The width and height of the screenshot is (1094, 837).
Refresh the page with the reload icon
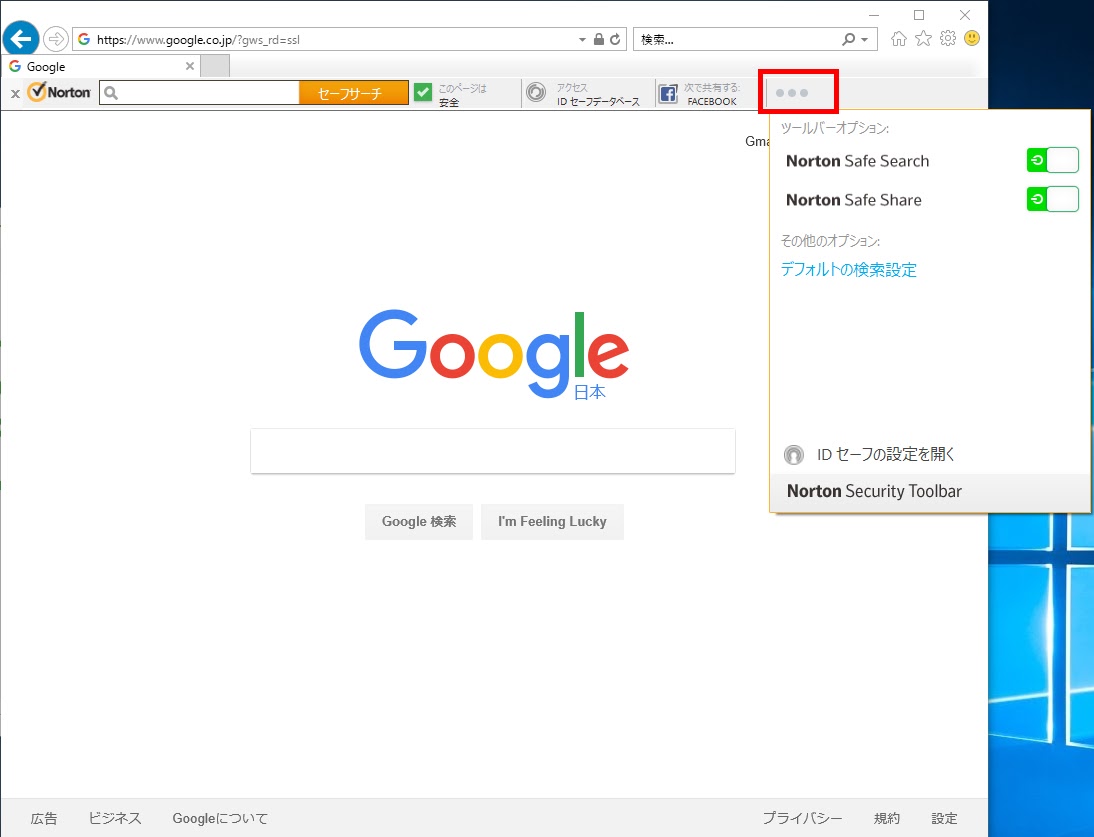[x=615, y=40]
